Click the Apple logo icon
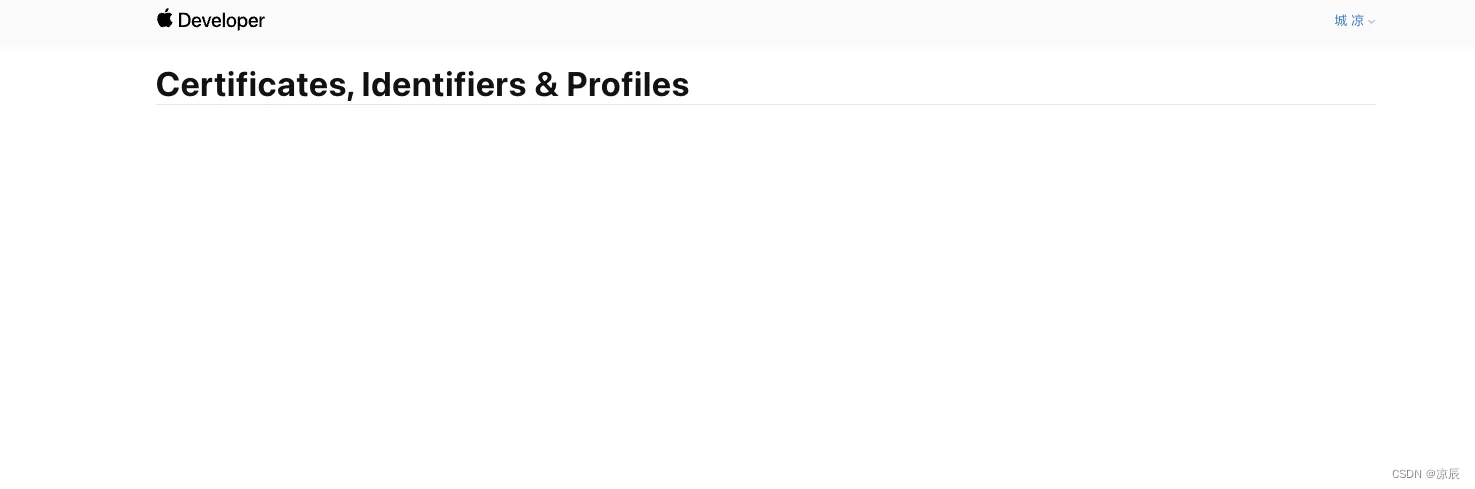 (x=165, y=18)
